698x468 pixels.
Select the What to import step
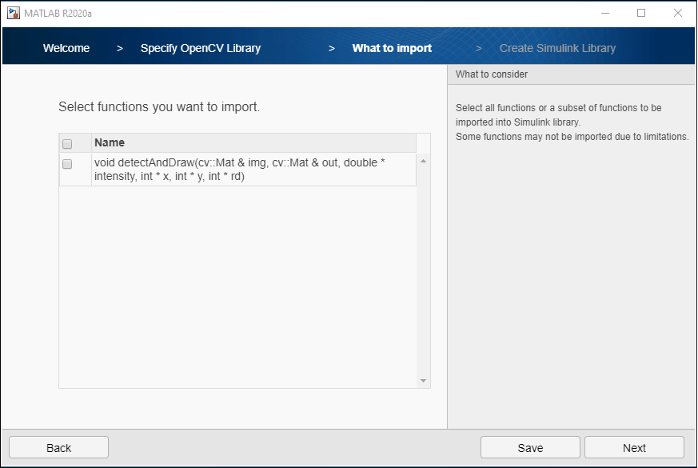tap(392, 48)
